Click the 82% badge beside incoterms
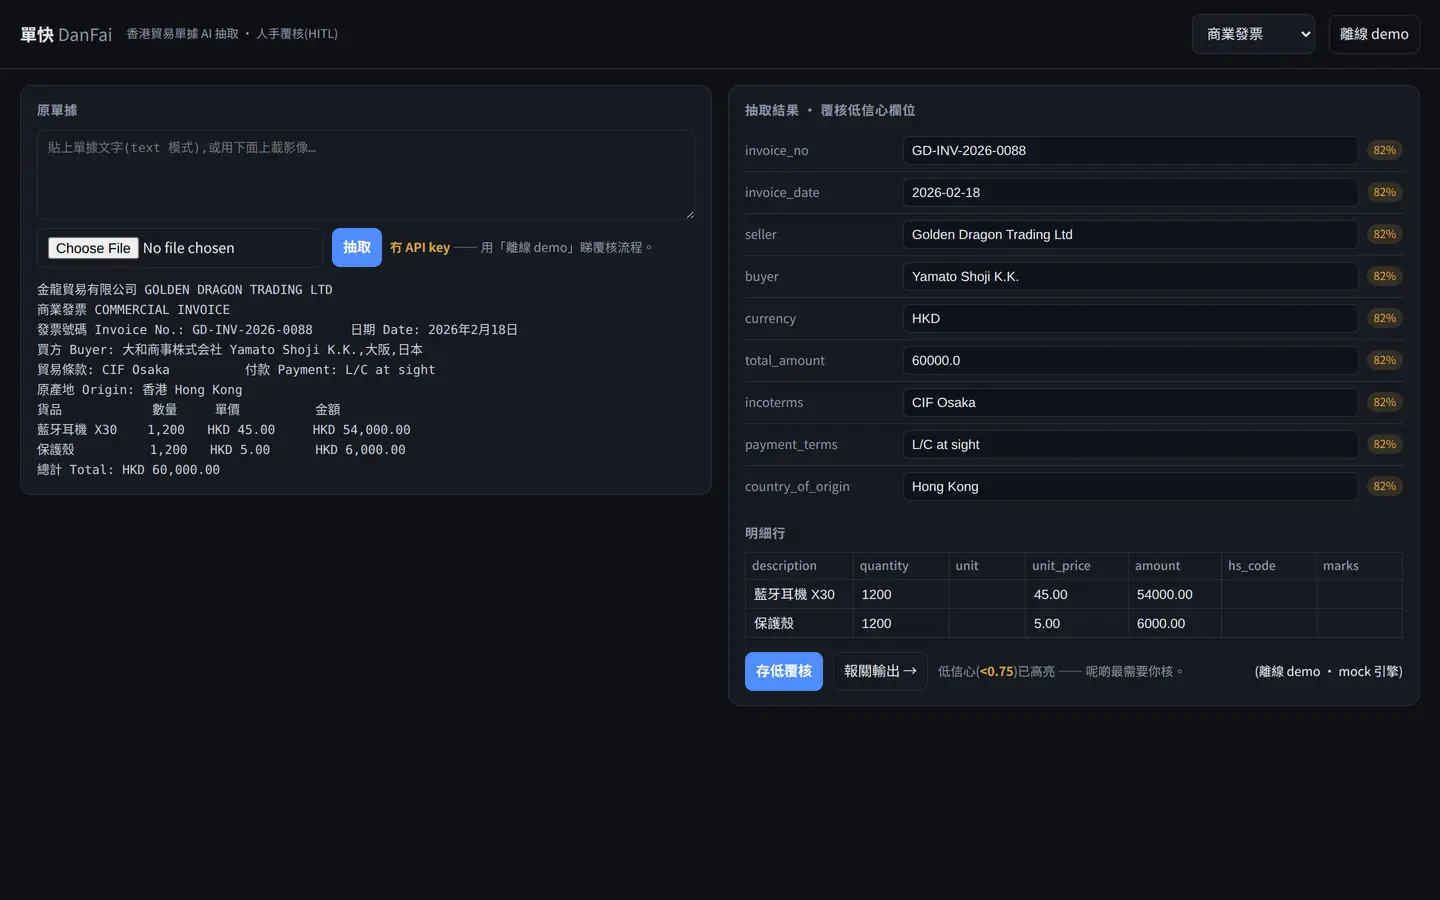1440x900 pixels. [x=1385, y=402]
